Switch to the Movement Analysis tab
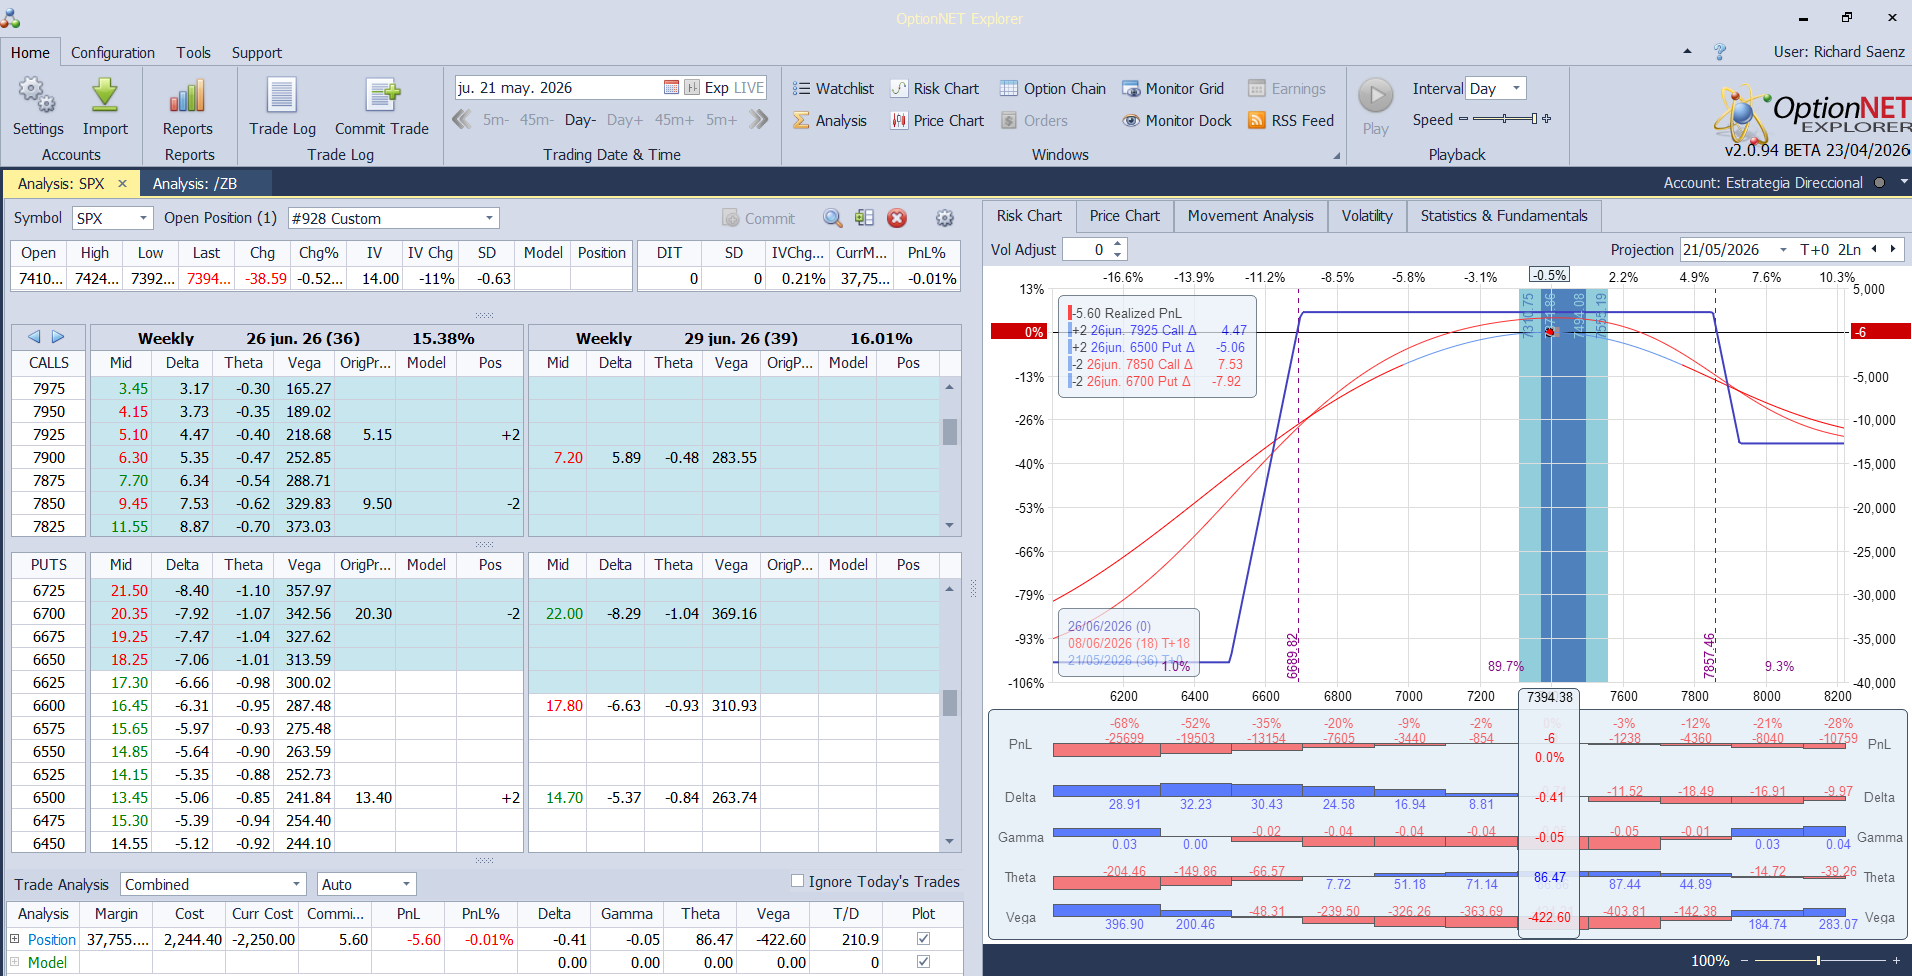 pos(1250,216)
